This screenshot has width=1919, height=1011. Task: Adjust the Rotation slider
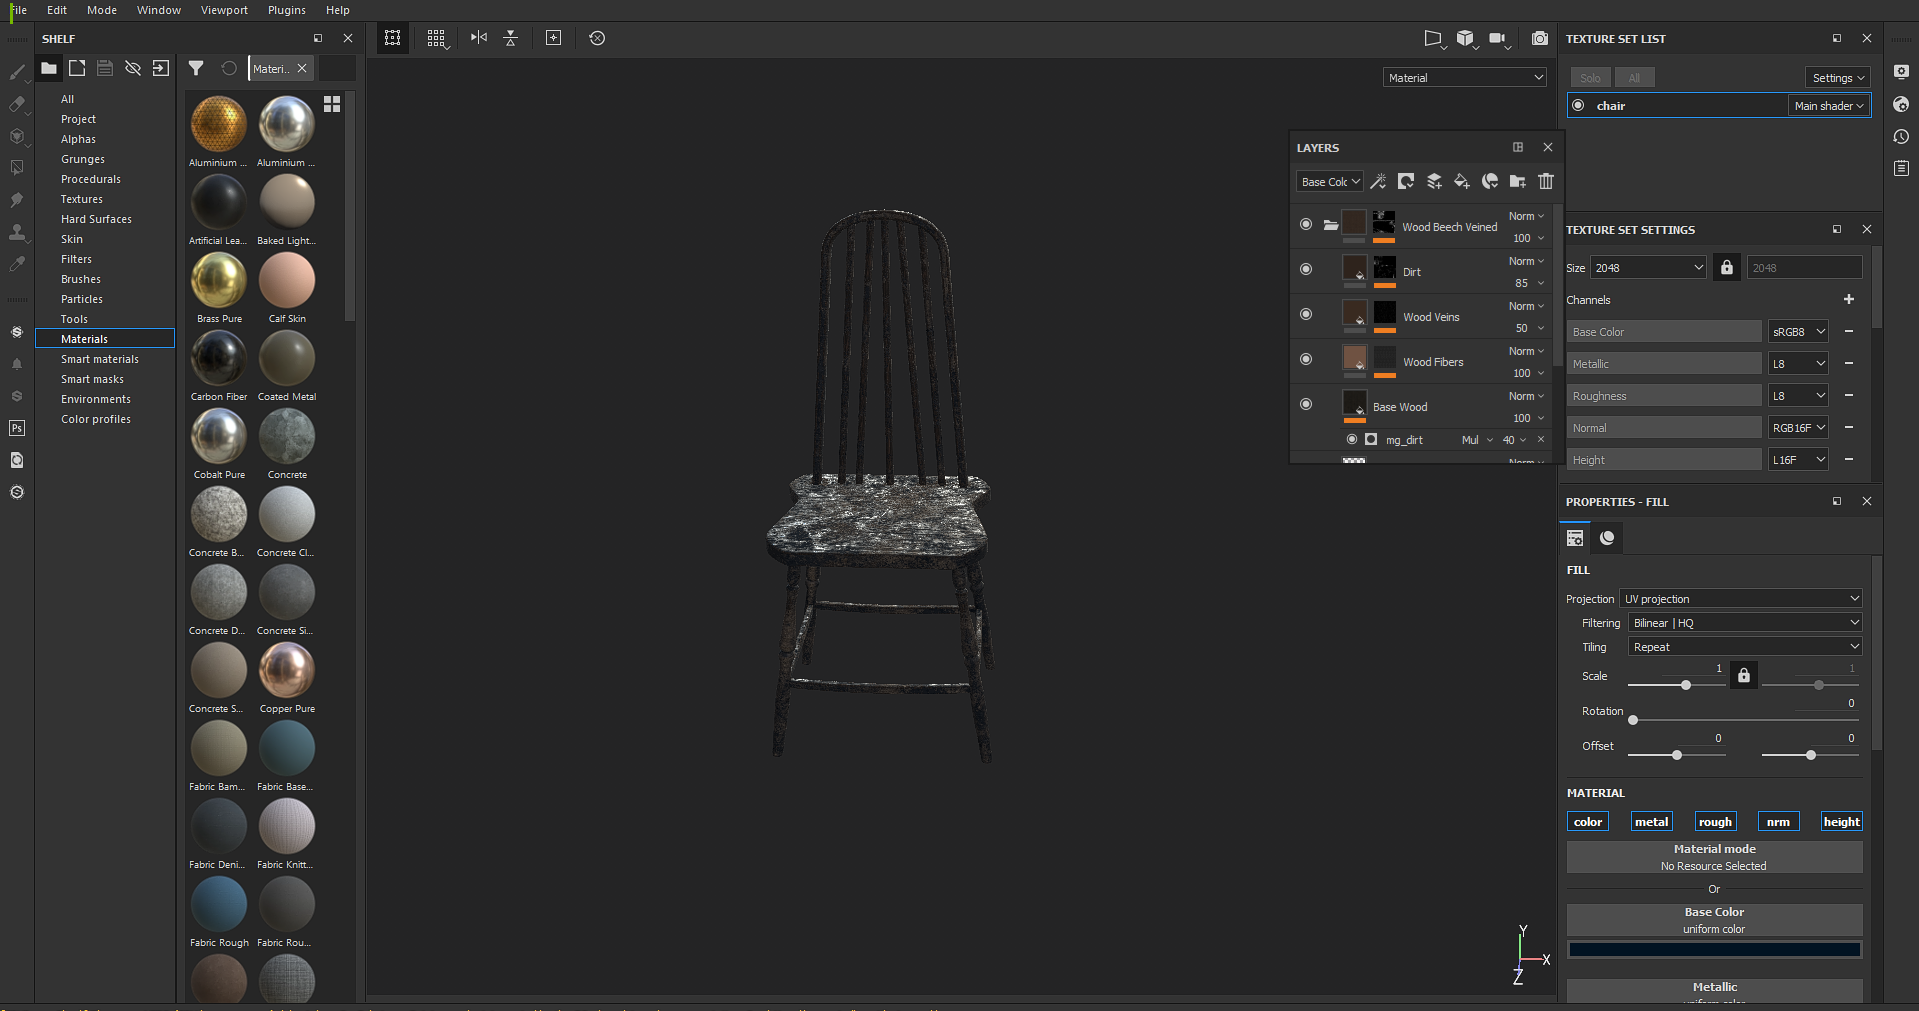(1743, 720)
